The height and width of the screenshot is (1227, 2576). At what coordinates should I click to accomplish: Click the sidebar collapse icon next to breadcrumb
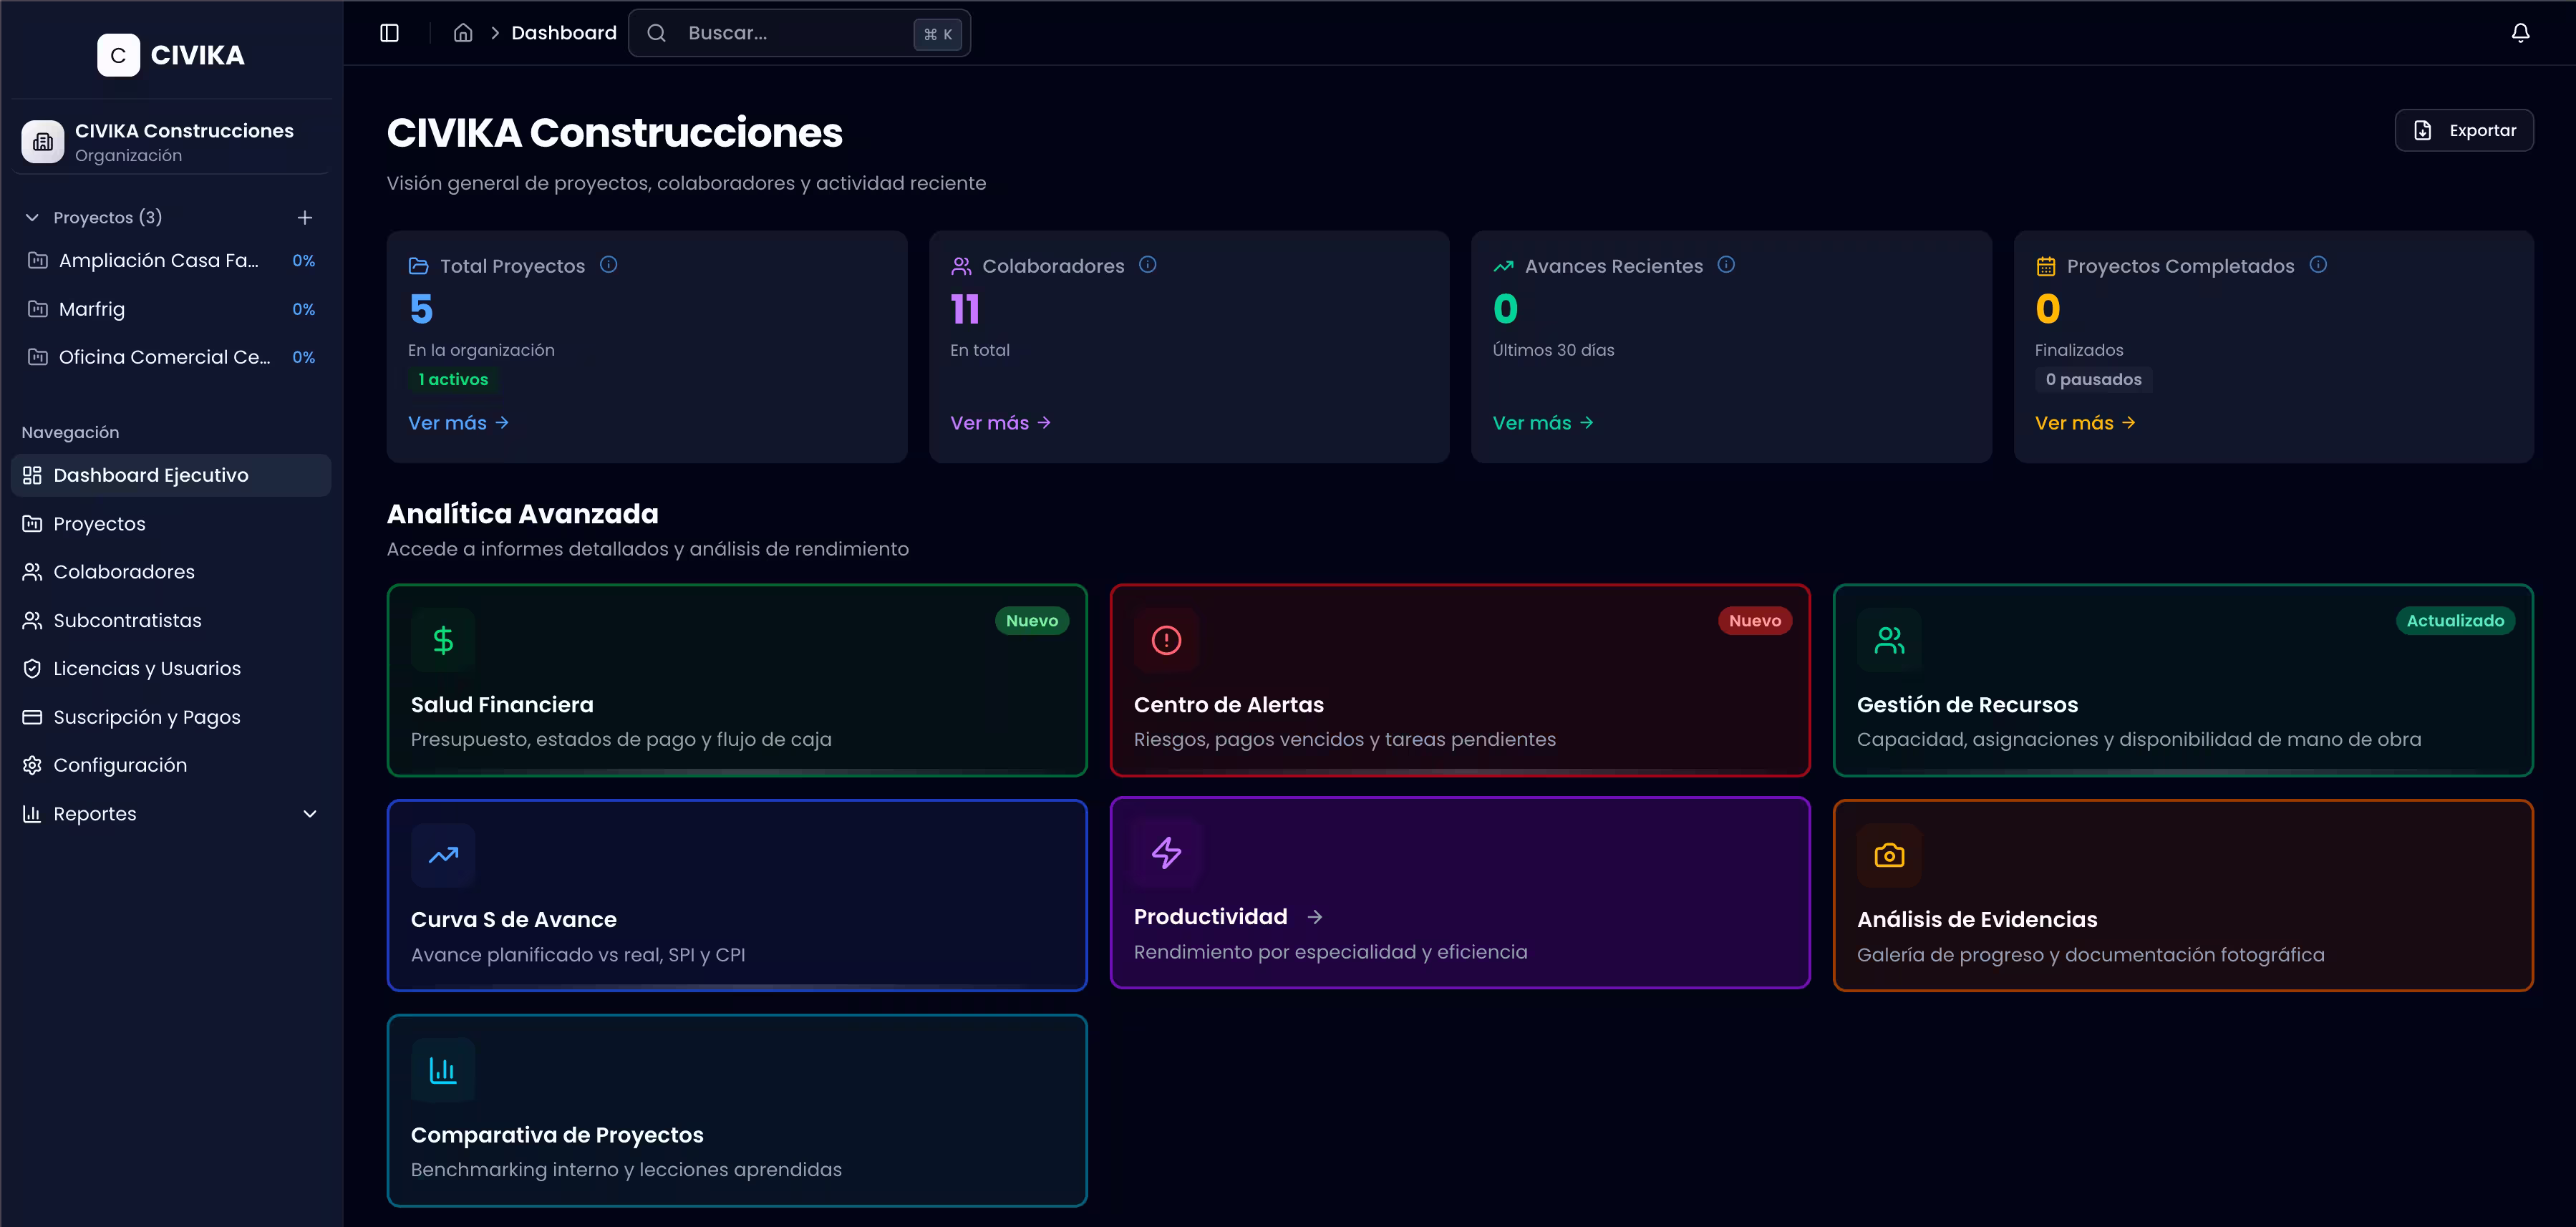coord(389,33)
